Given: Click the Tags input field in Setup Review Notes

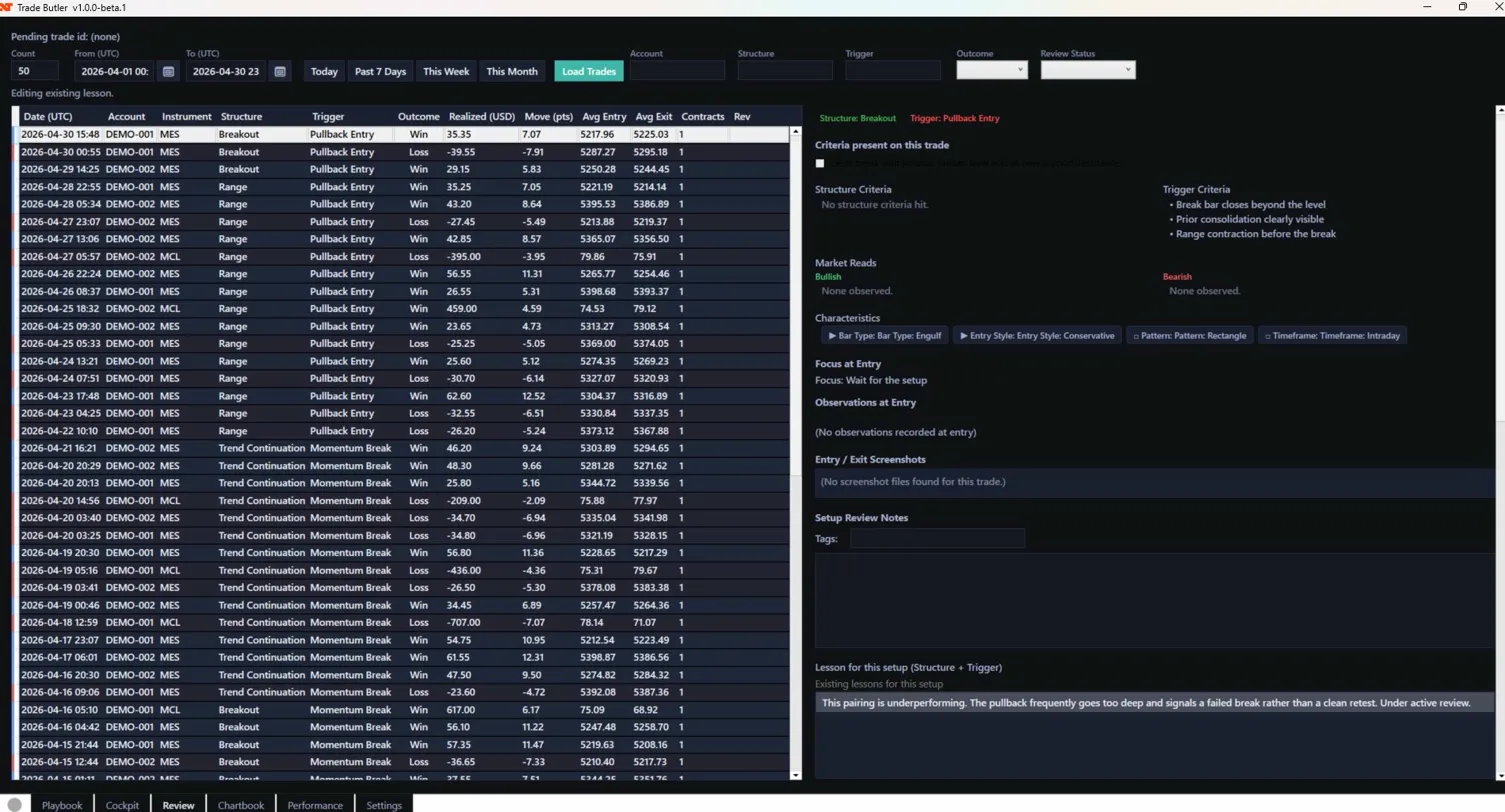Looking at the screenshot, I should pos(937,538).
